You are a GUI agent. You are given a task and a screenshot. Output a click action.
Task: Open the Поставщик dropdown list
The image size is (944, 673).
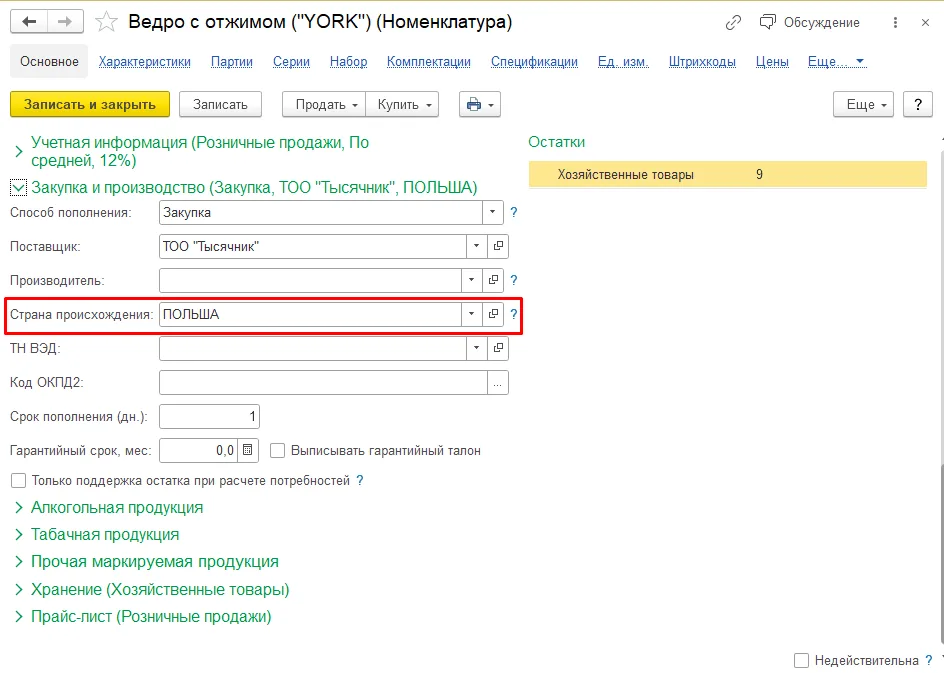click(476, 246)
